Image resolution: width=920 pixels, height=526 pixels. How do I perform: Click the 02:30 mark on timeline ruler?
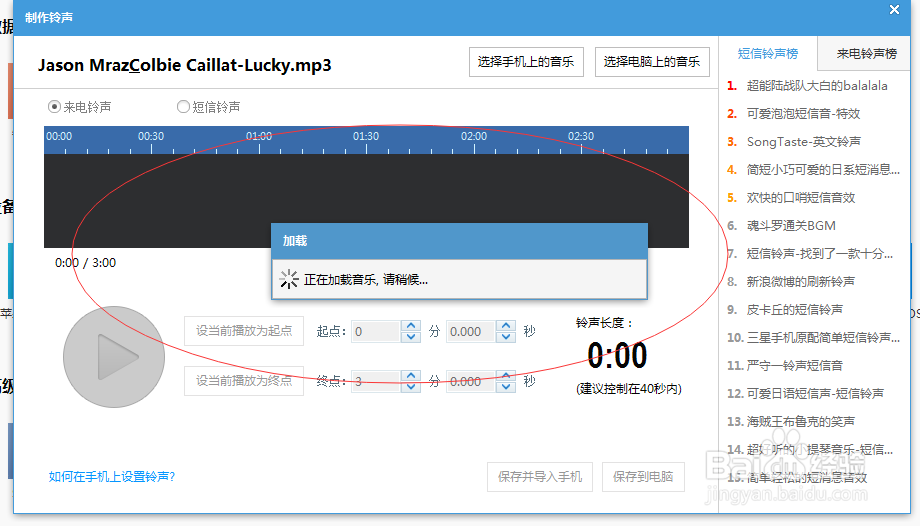pyautogui.click(x=581, y=136)
